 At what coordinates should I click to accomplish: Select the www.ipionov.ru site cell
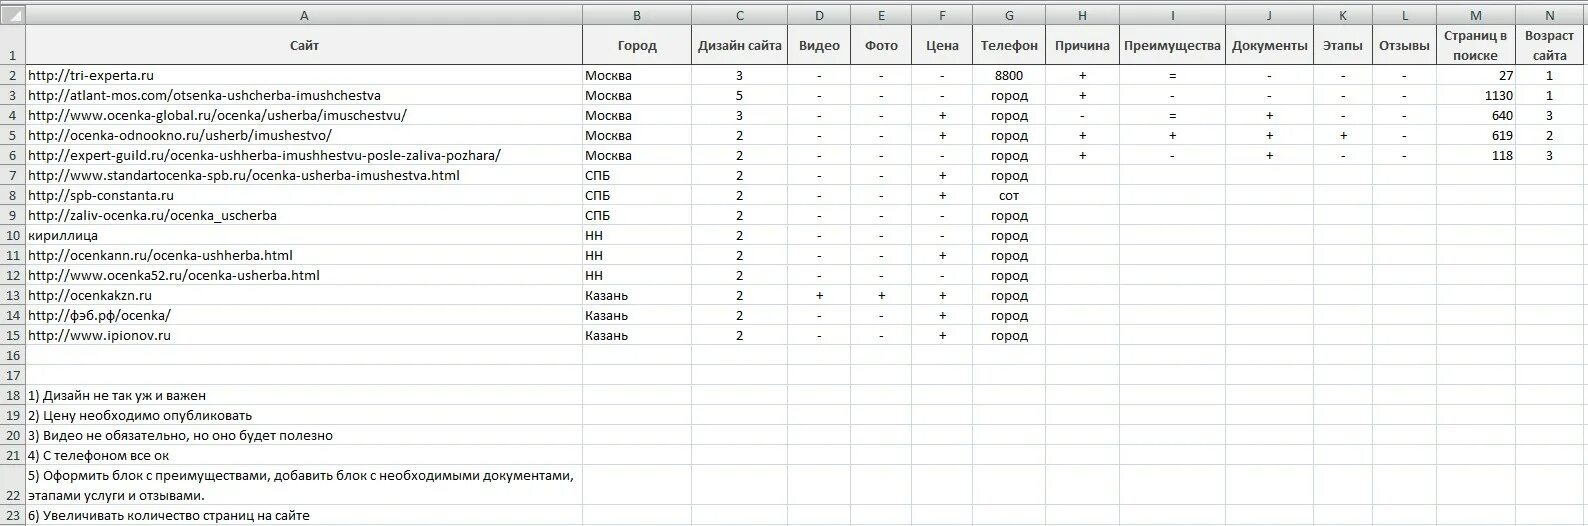(x=304, y=335)
